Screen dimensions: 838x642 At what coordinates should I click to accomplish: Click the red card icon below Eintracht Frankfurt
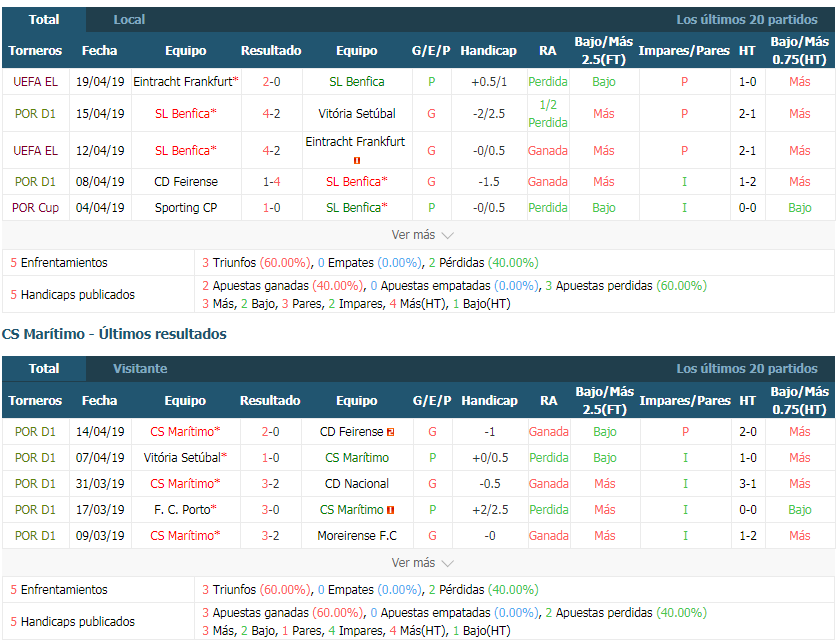pyautogui.click(x=357, y=160)
